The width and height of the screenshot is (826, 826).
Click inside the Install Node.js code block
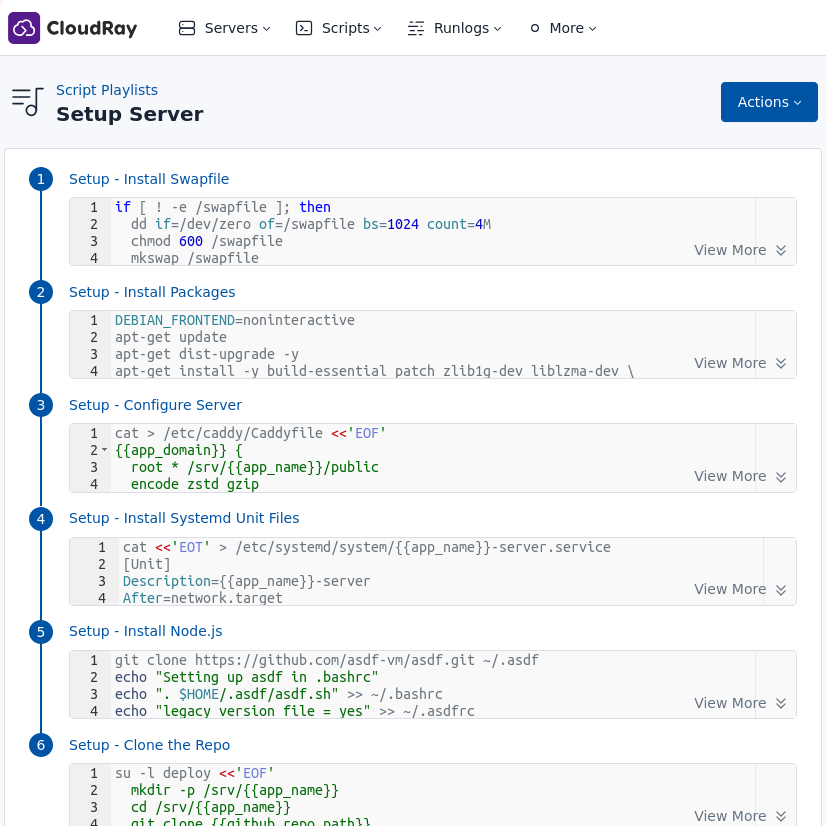click(400, 685)
